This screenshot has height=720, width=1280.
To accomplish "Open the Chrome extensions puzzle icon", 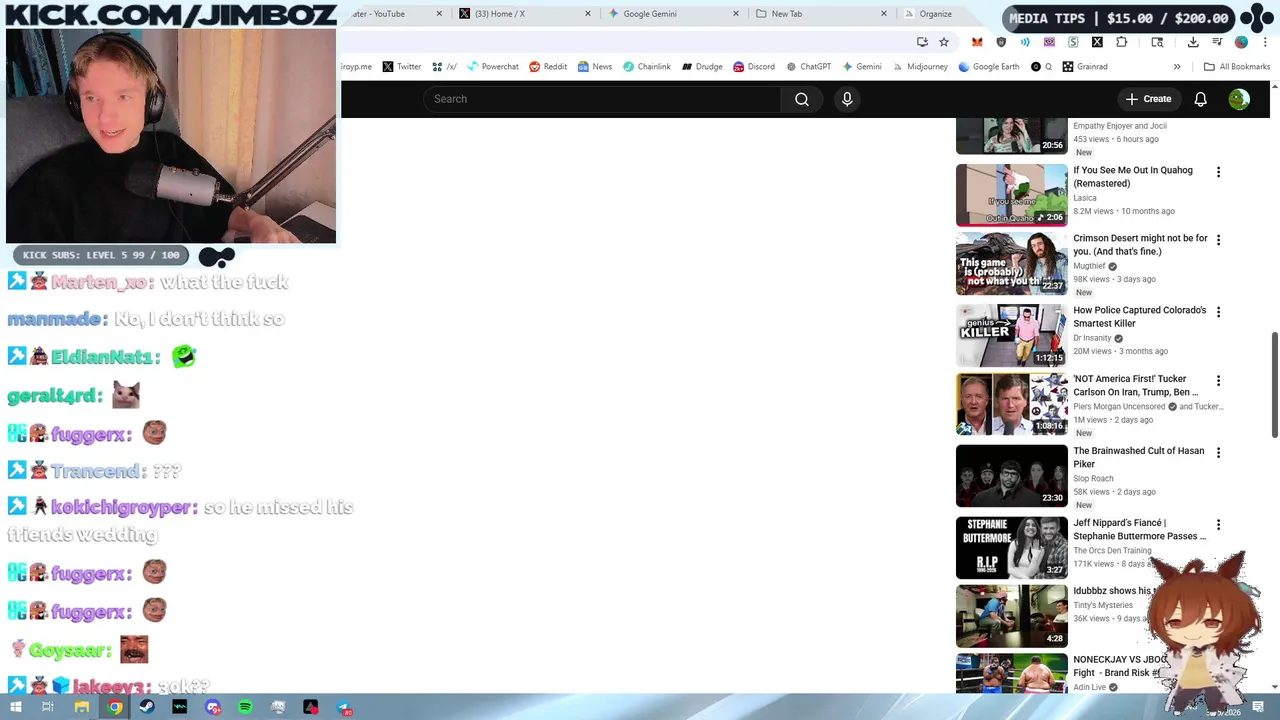I will pyautogui.click(x=1121, y=42).
